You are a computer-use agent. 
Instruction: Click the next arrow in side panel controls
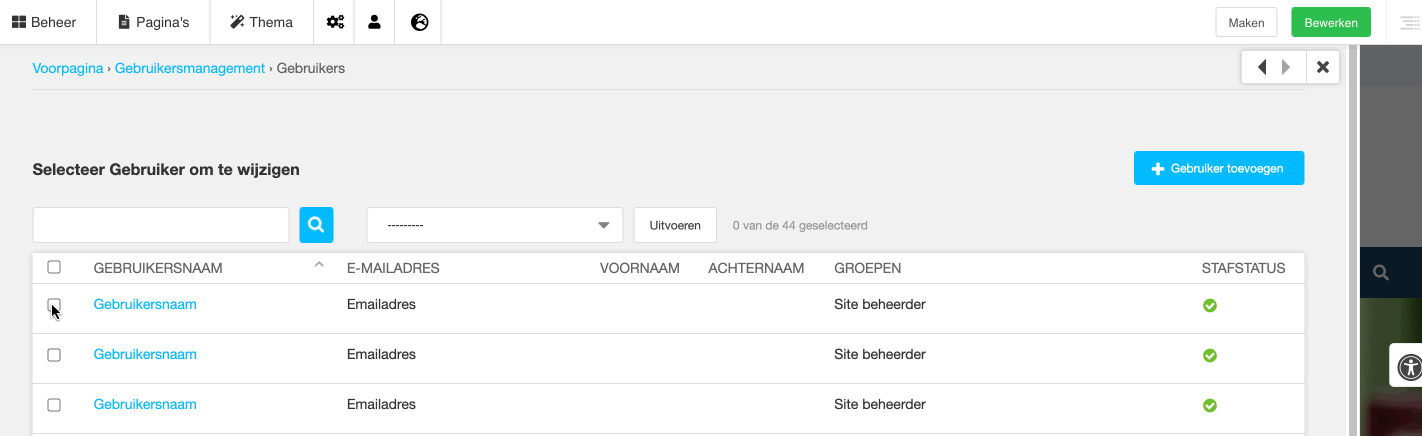1286,67
